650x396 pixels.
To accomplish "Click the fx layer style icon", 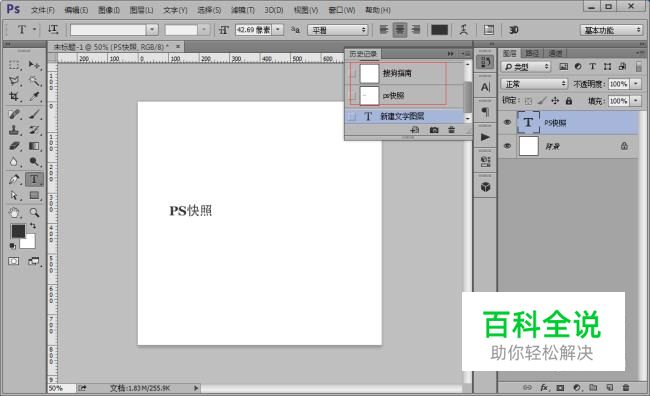I will point(544,388).
